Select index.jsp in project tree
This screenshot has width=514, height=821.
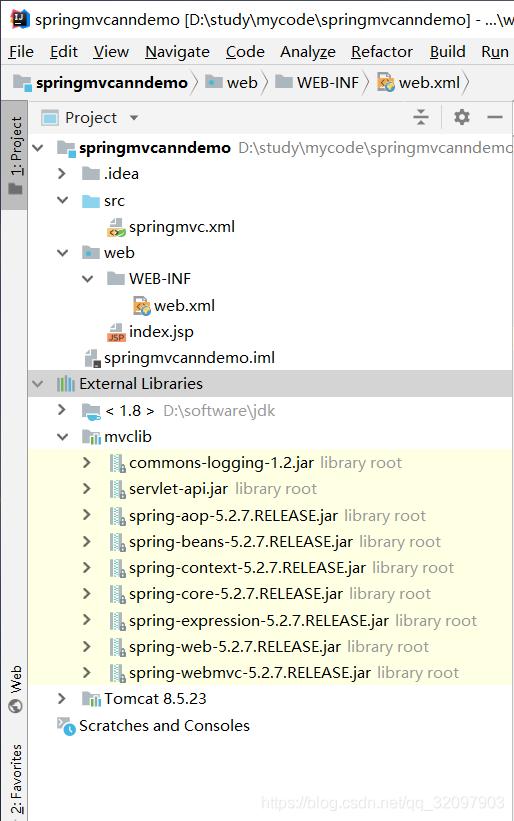161,332
